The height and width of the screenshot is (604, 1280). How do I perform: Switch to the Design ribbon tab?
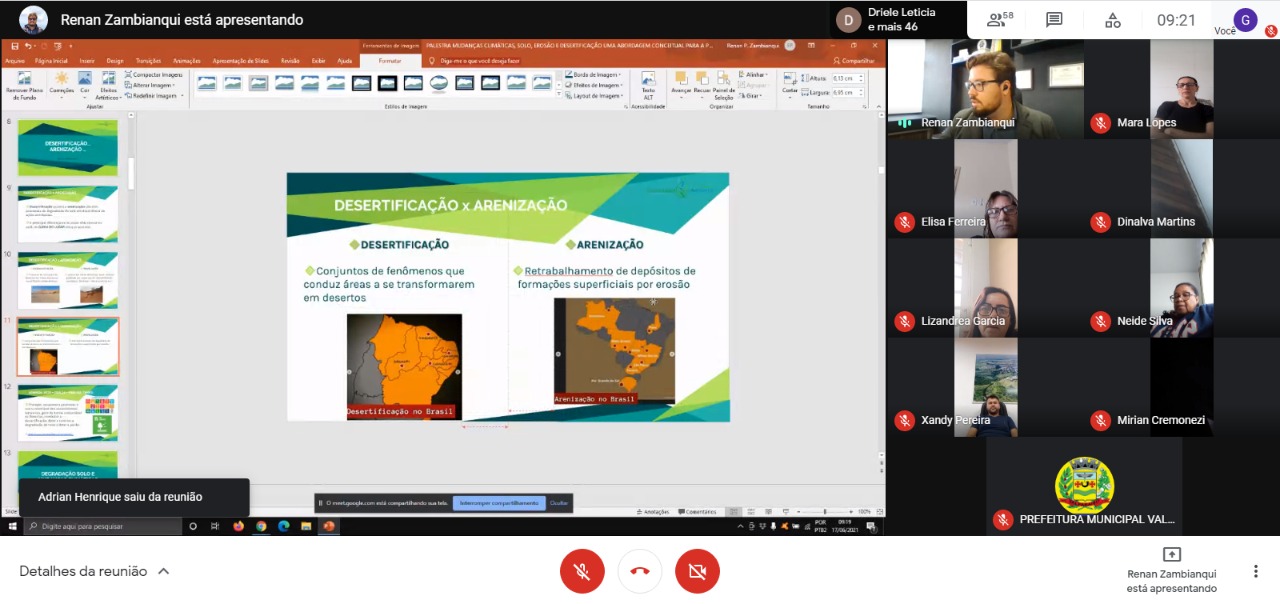coord(115,60)
